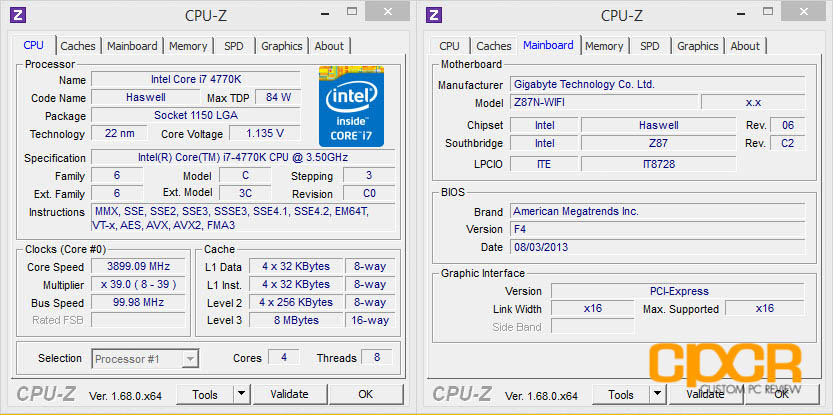Click the Code Name value 'Haswell'
This screenshot has width=833, height=415.
click(x=146, y=97)
